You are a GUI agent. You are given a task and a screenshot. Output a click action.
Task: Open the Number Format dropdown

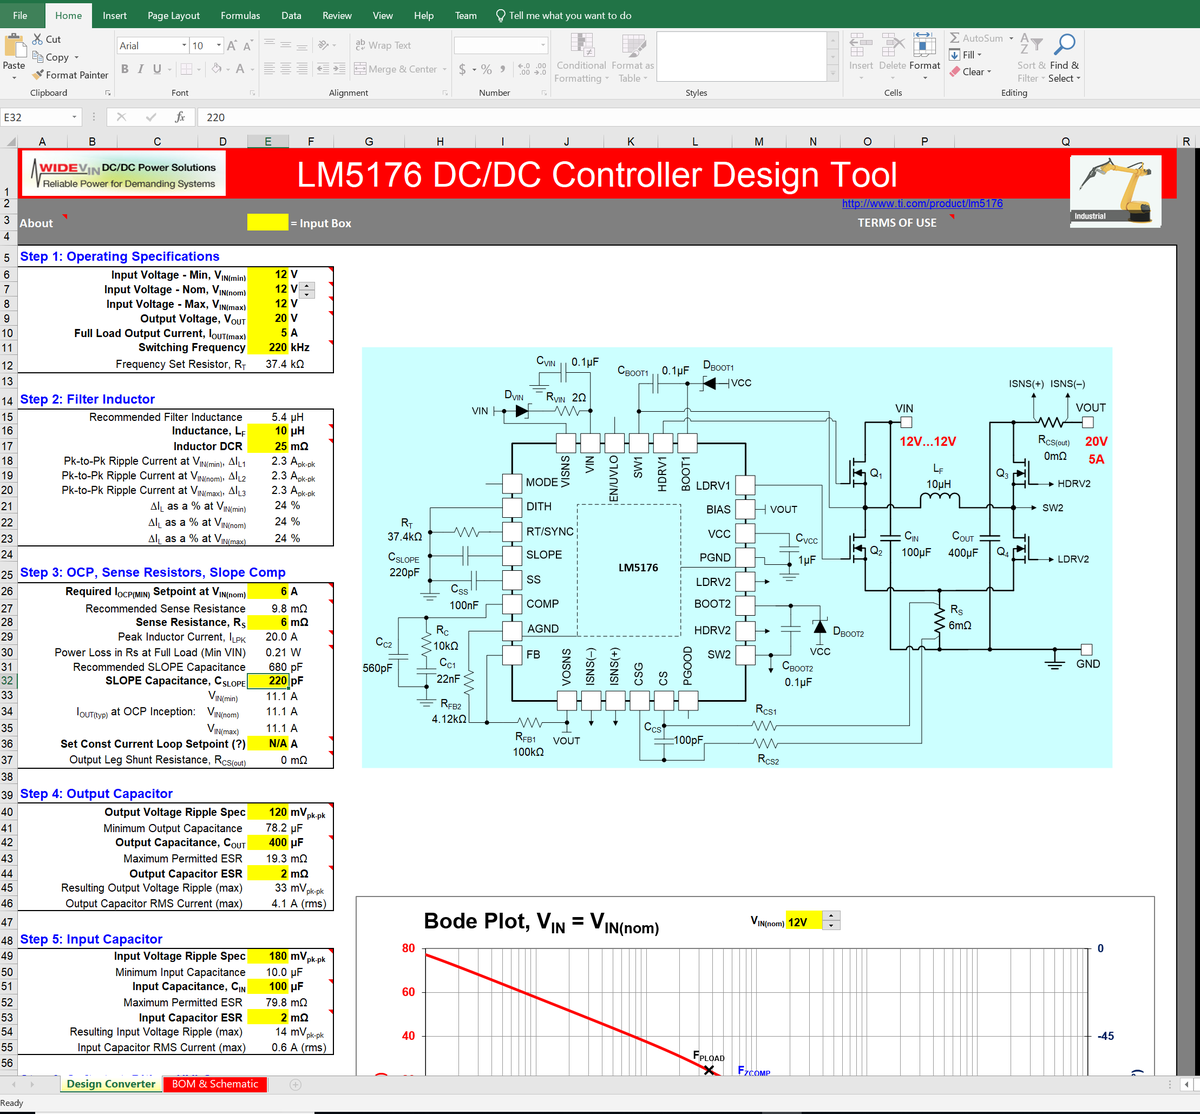543,46
